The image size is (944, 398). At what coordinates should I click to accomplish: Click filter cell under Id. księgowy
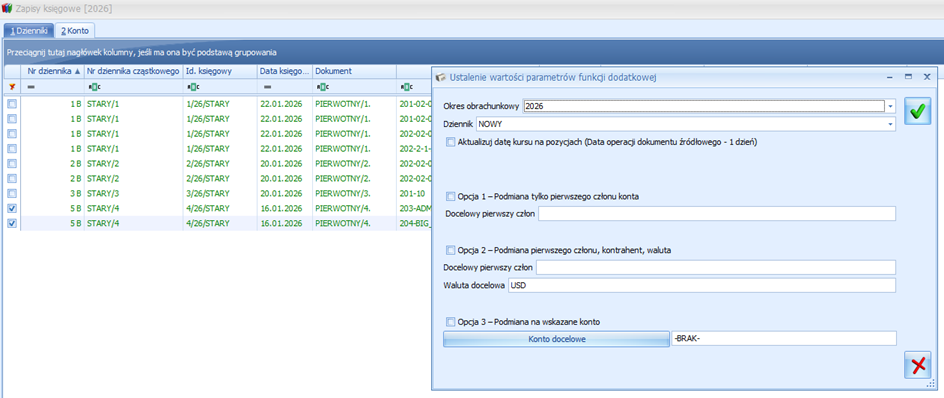[220, 87]
